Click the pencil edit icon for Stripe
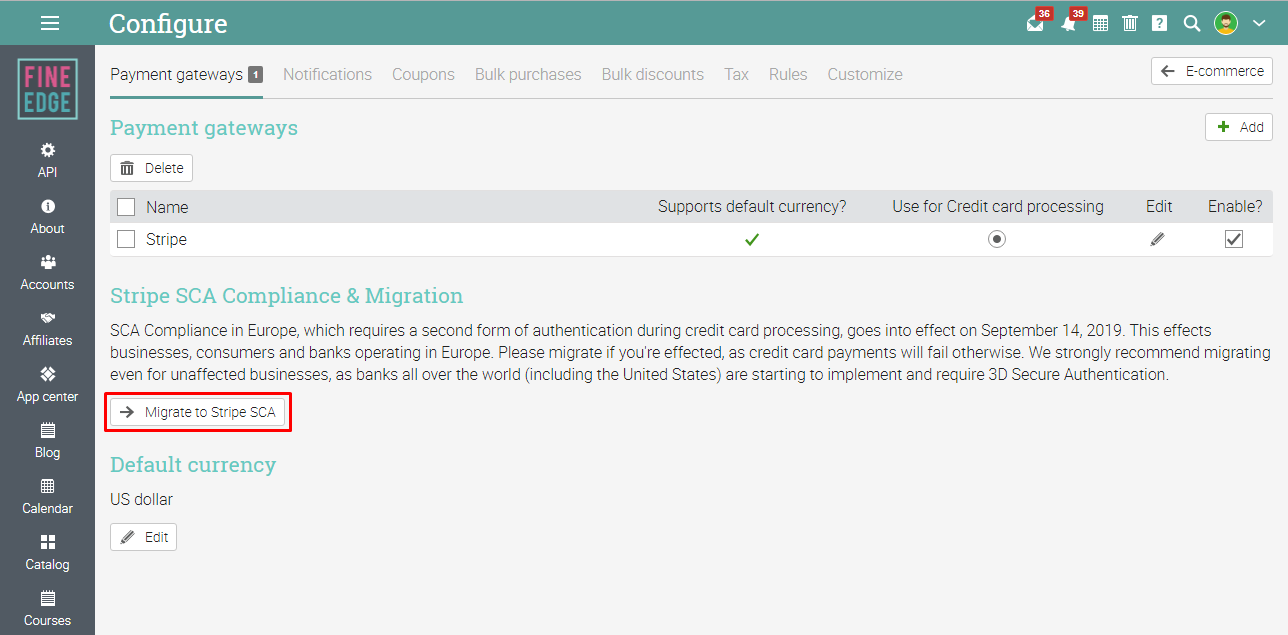1288x635 pixels. (x=1158, y=239)
